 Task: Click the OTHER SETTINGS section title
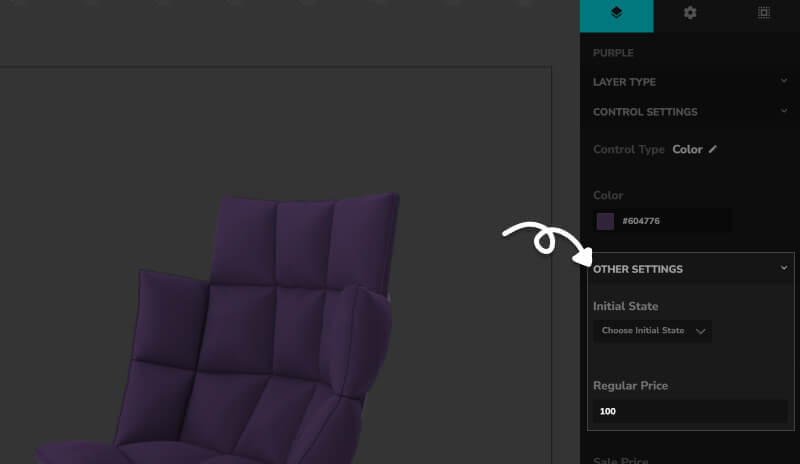click(638, 269)
